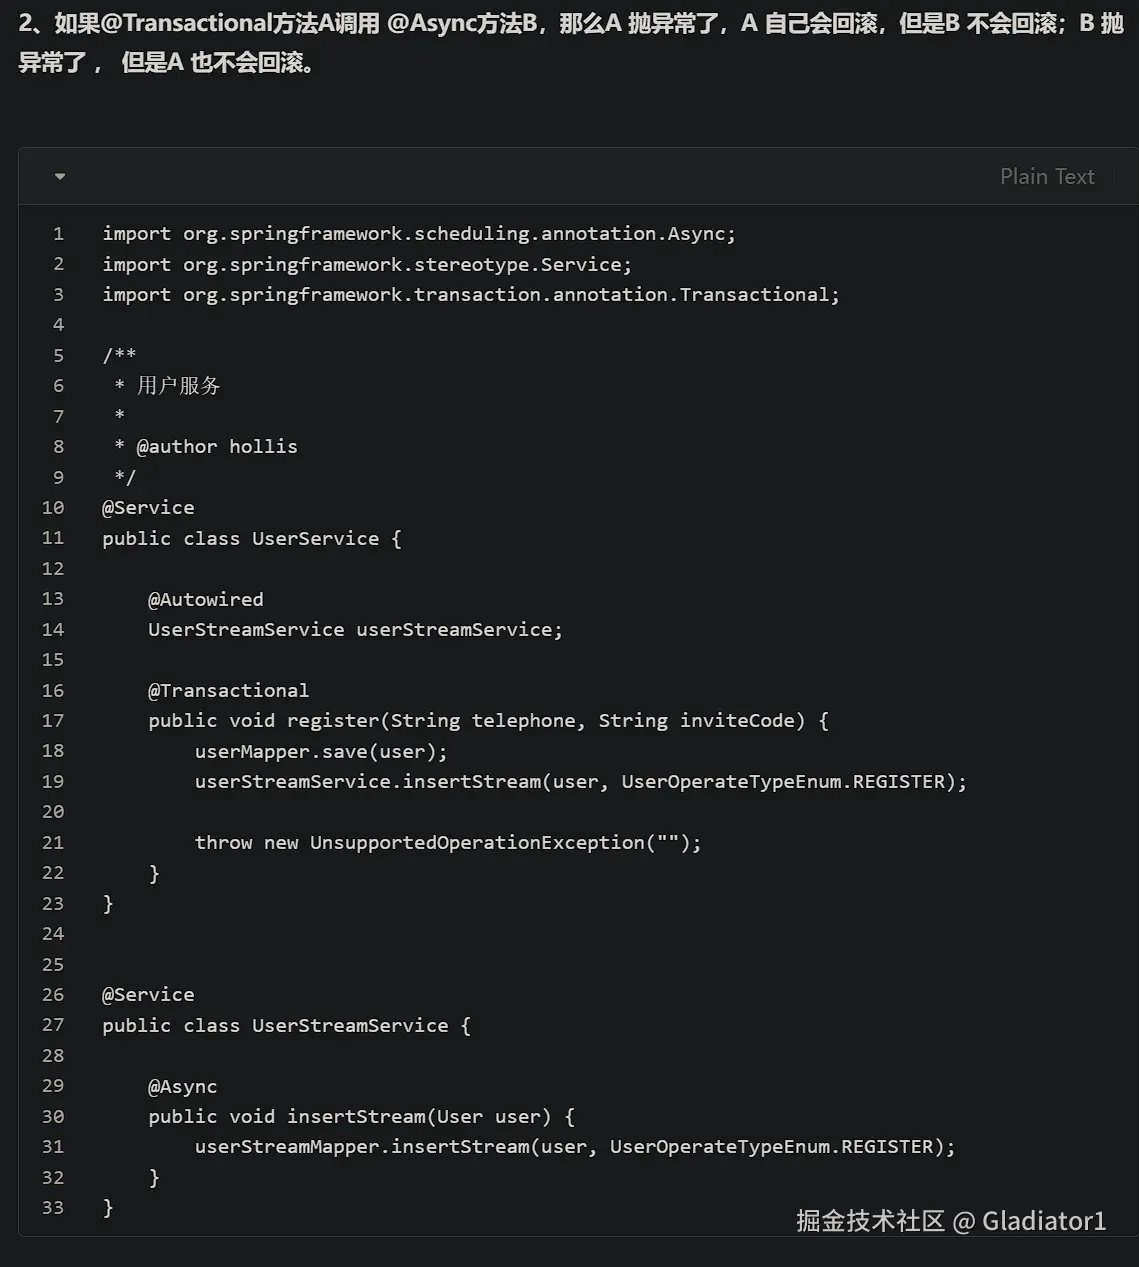The image size is (1139, 1267).
Task: Click the 'public class UserService' declaration
Action: pyautogui.click(x=251, y=539)
